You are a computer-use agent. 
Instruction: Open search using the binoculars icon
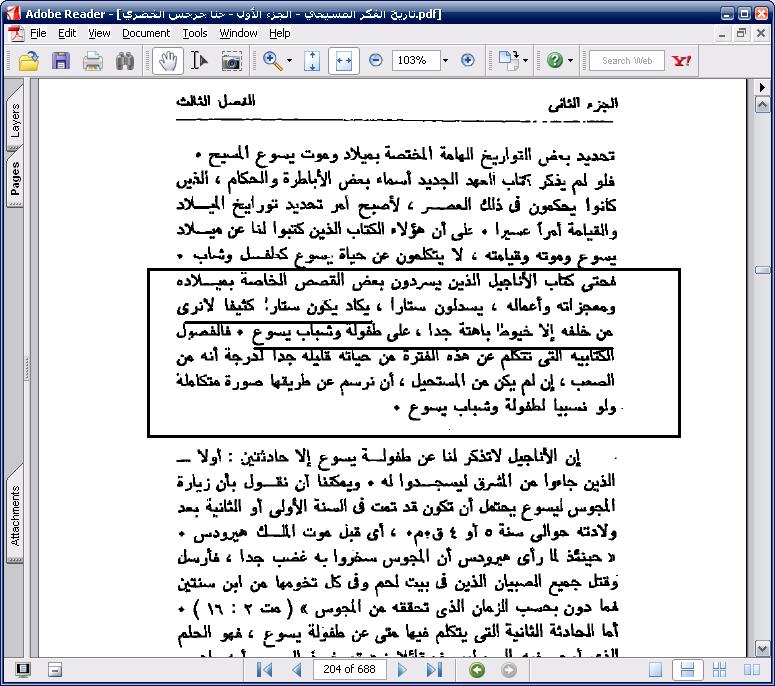point(125,61)
